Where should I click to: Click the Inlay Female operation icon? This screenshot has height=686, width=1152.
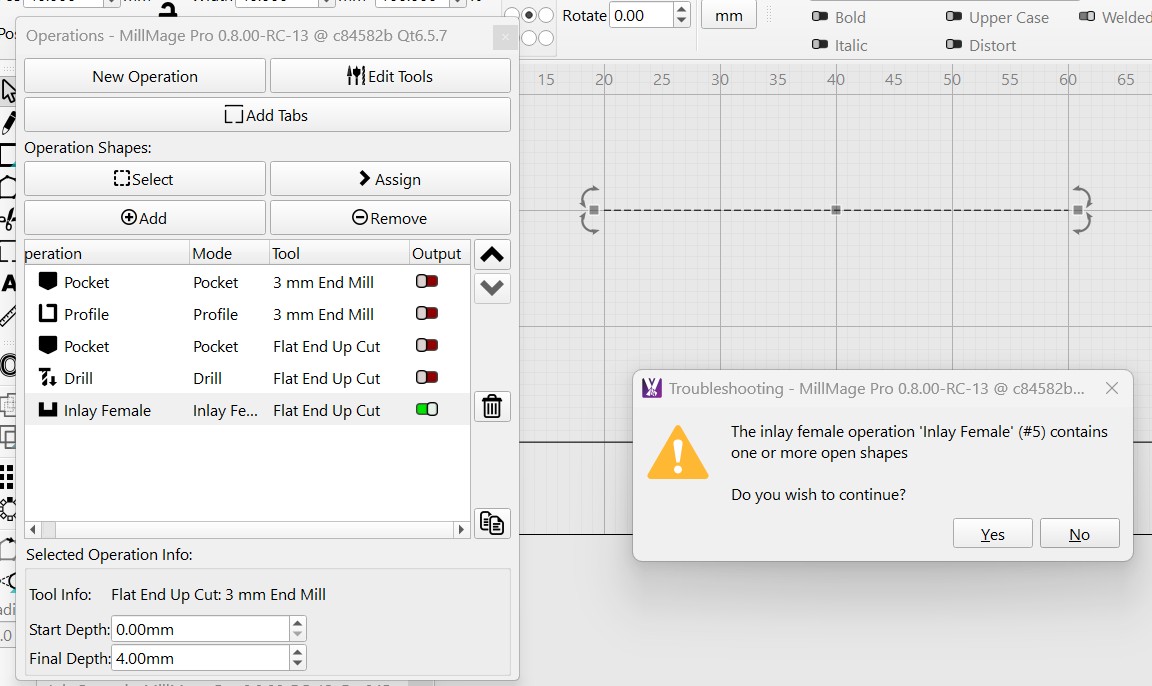click(x=48, y=410)
